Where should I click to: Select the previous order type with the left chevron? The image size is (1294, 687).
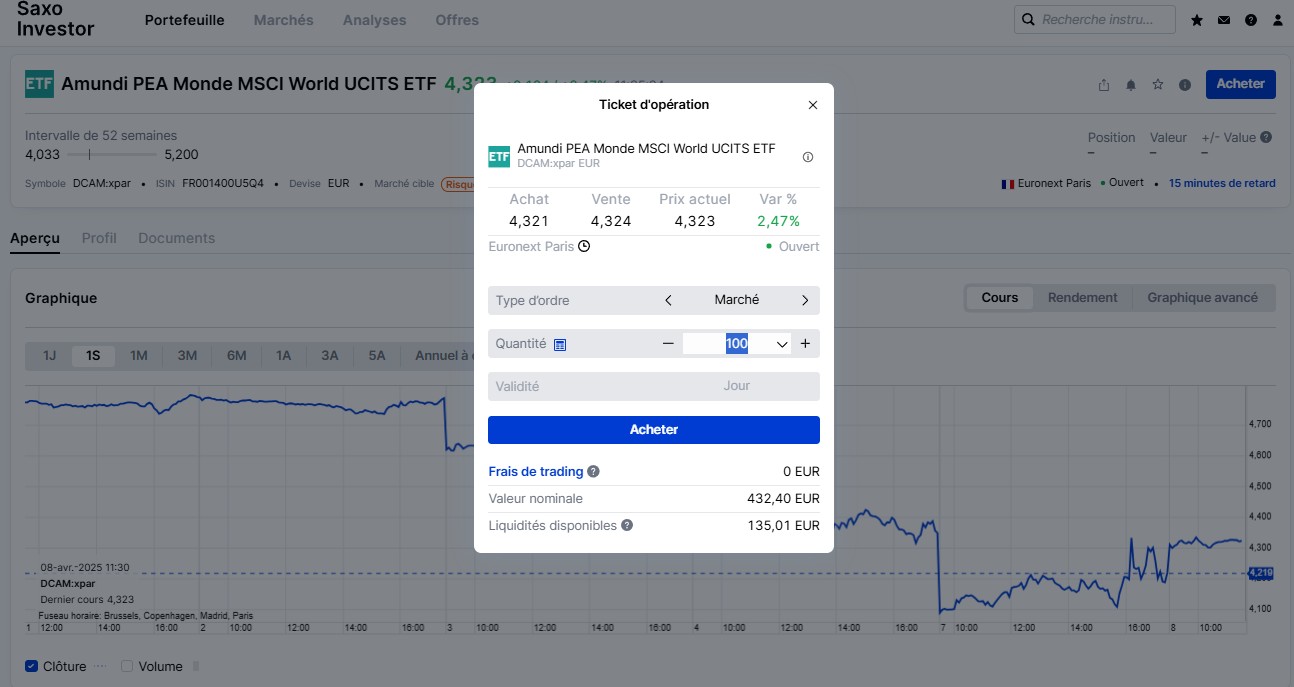coord(669,300)
